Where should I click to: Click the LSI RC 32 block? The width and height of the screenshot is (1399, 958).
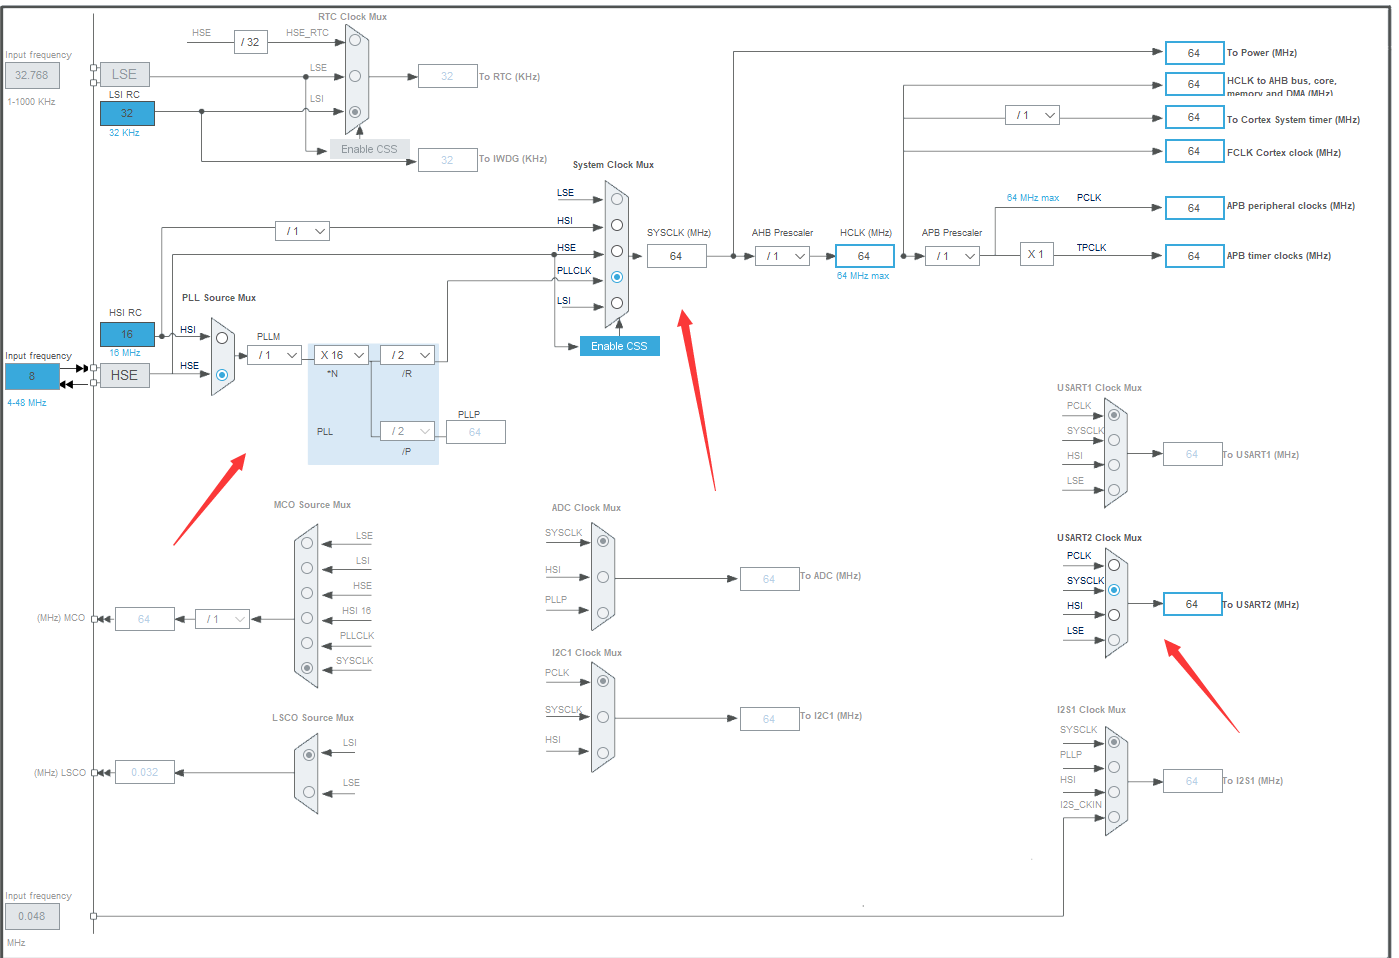127,113
